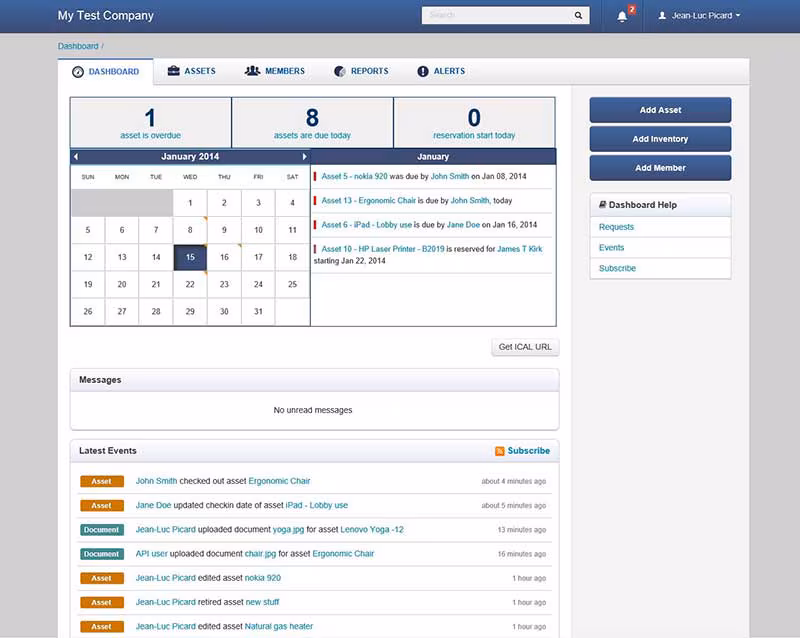800x638 pixels.
Task: Click the Get ICAL URL button
Action: tap(525, 347)
